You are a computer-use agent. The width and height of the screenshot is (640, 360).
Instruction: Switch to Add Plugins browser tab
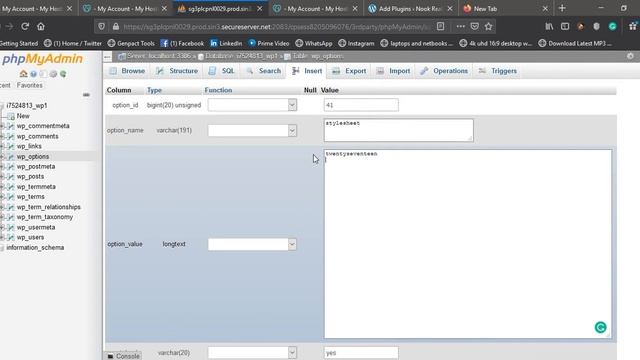click(410, 8)
